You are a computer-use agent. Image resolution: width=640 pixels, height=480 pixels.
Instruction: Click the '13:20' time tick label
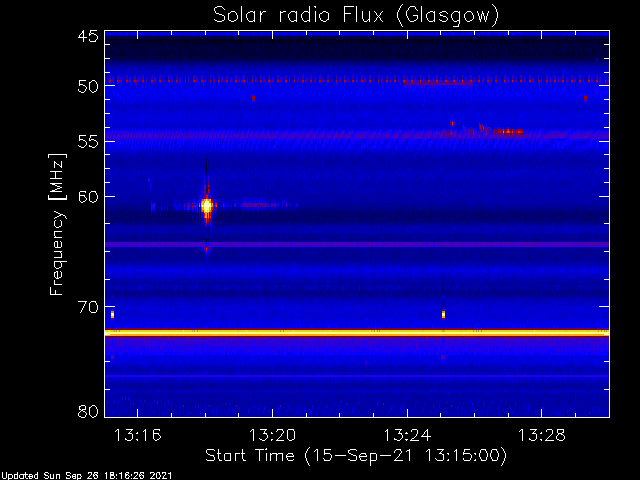272,435
